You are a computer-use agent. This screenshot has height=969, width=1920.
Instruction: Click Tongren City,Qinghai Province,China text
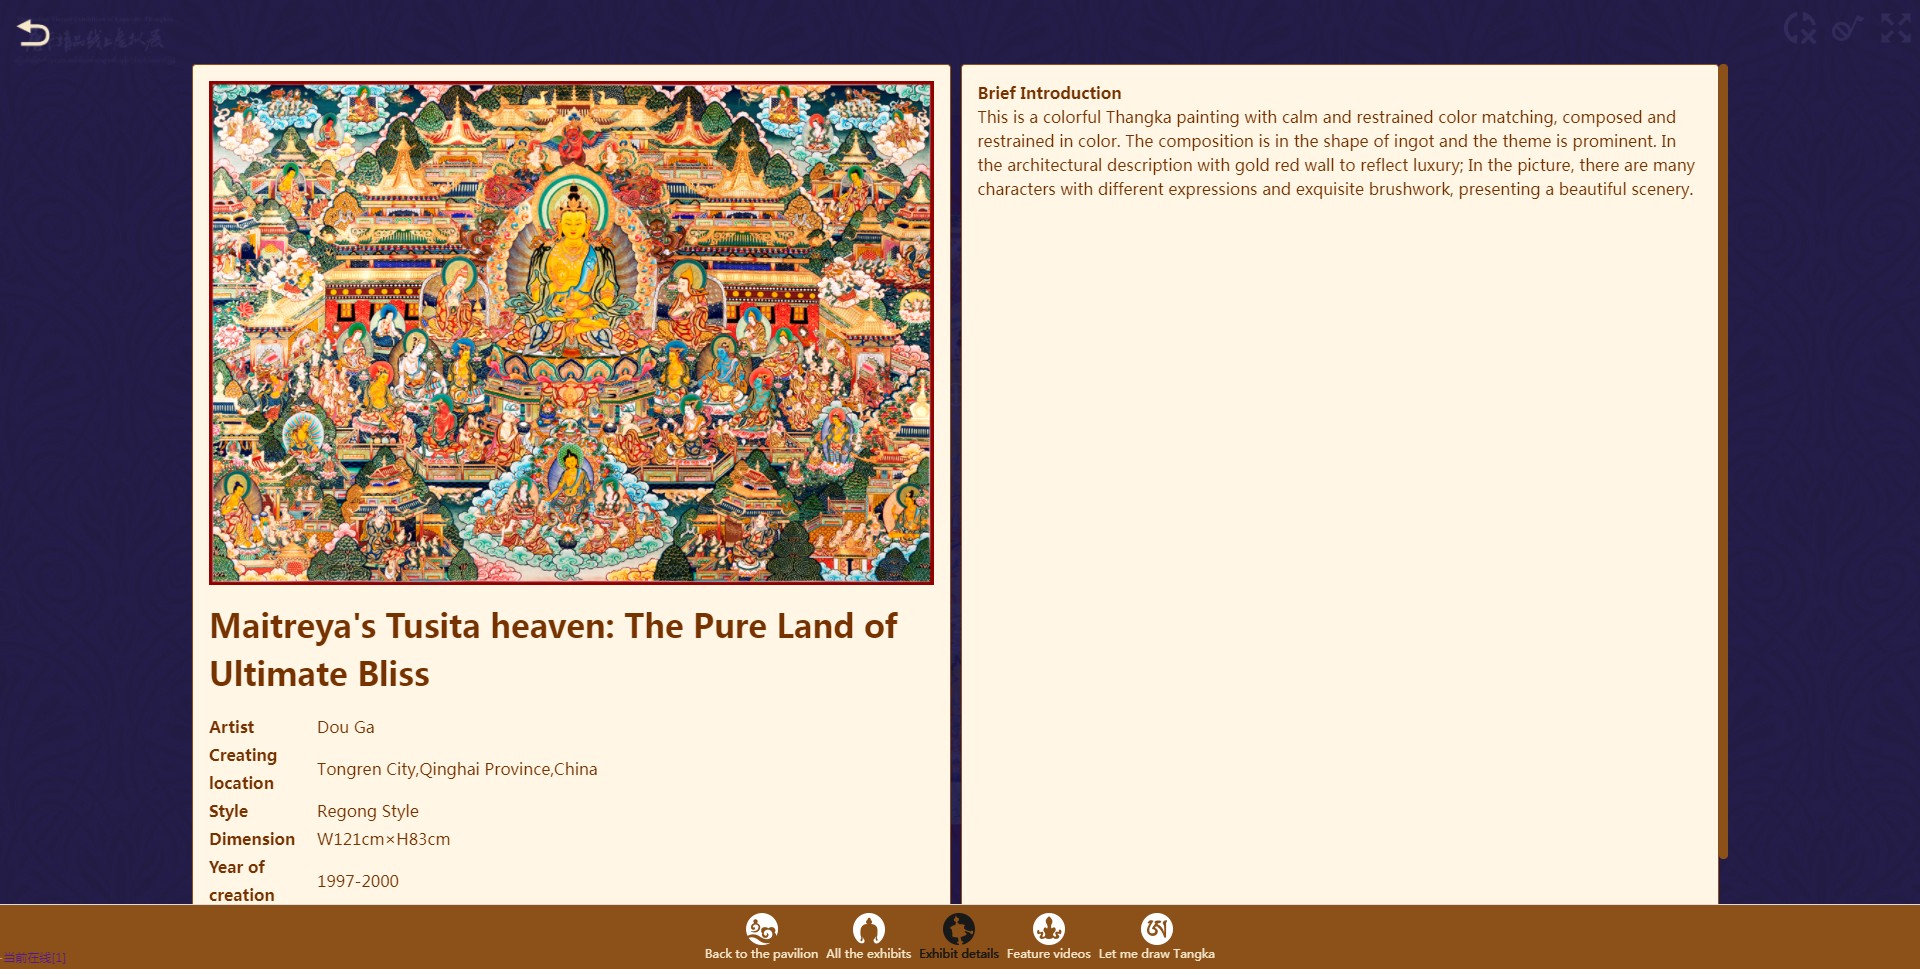tap(457, 769)
